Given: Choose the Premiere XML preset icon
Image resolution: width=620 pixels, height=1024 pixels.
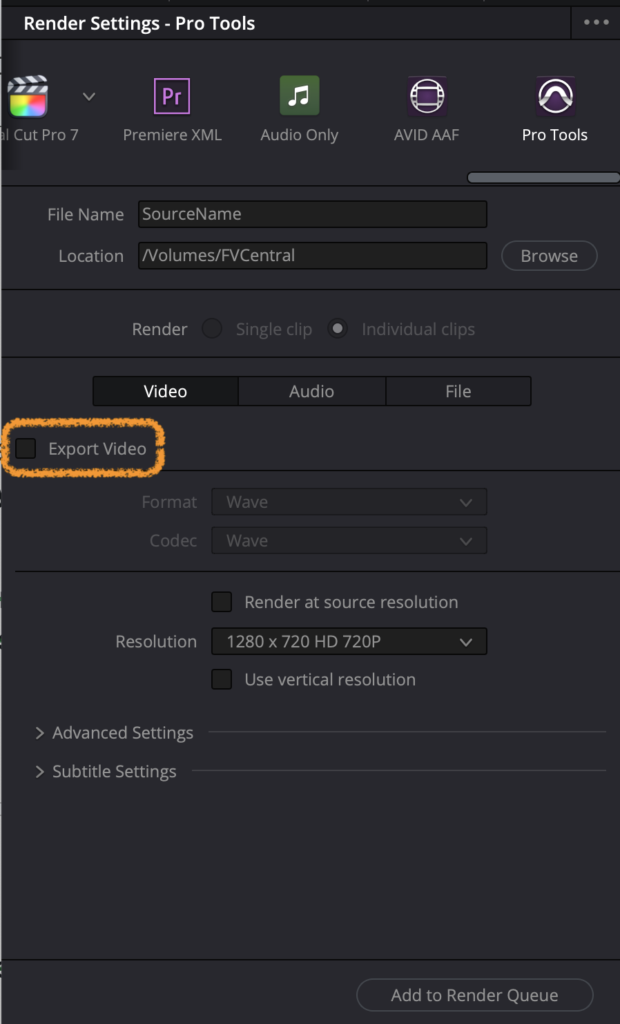Looking at the screenshot, I should pos(172,96).
